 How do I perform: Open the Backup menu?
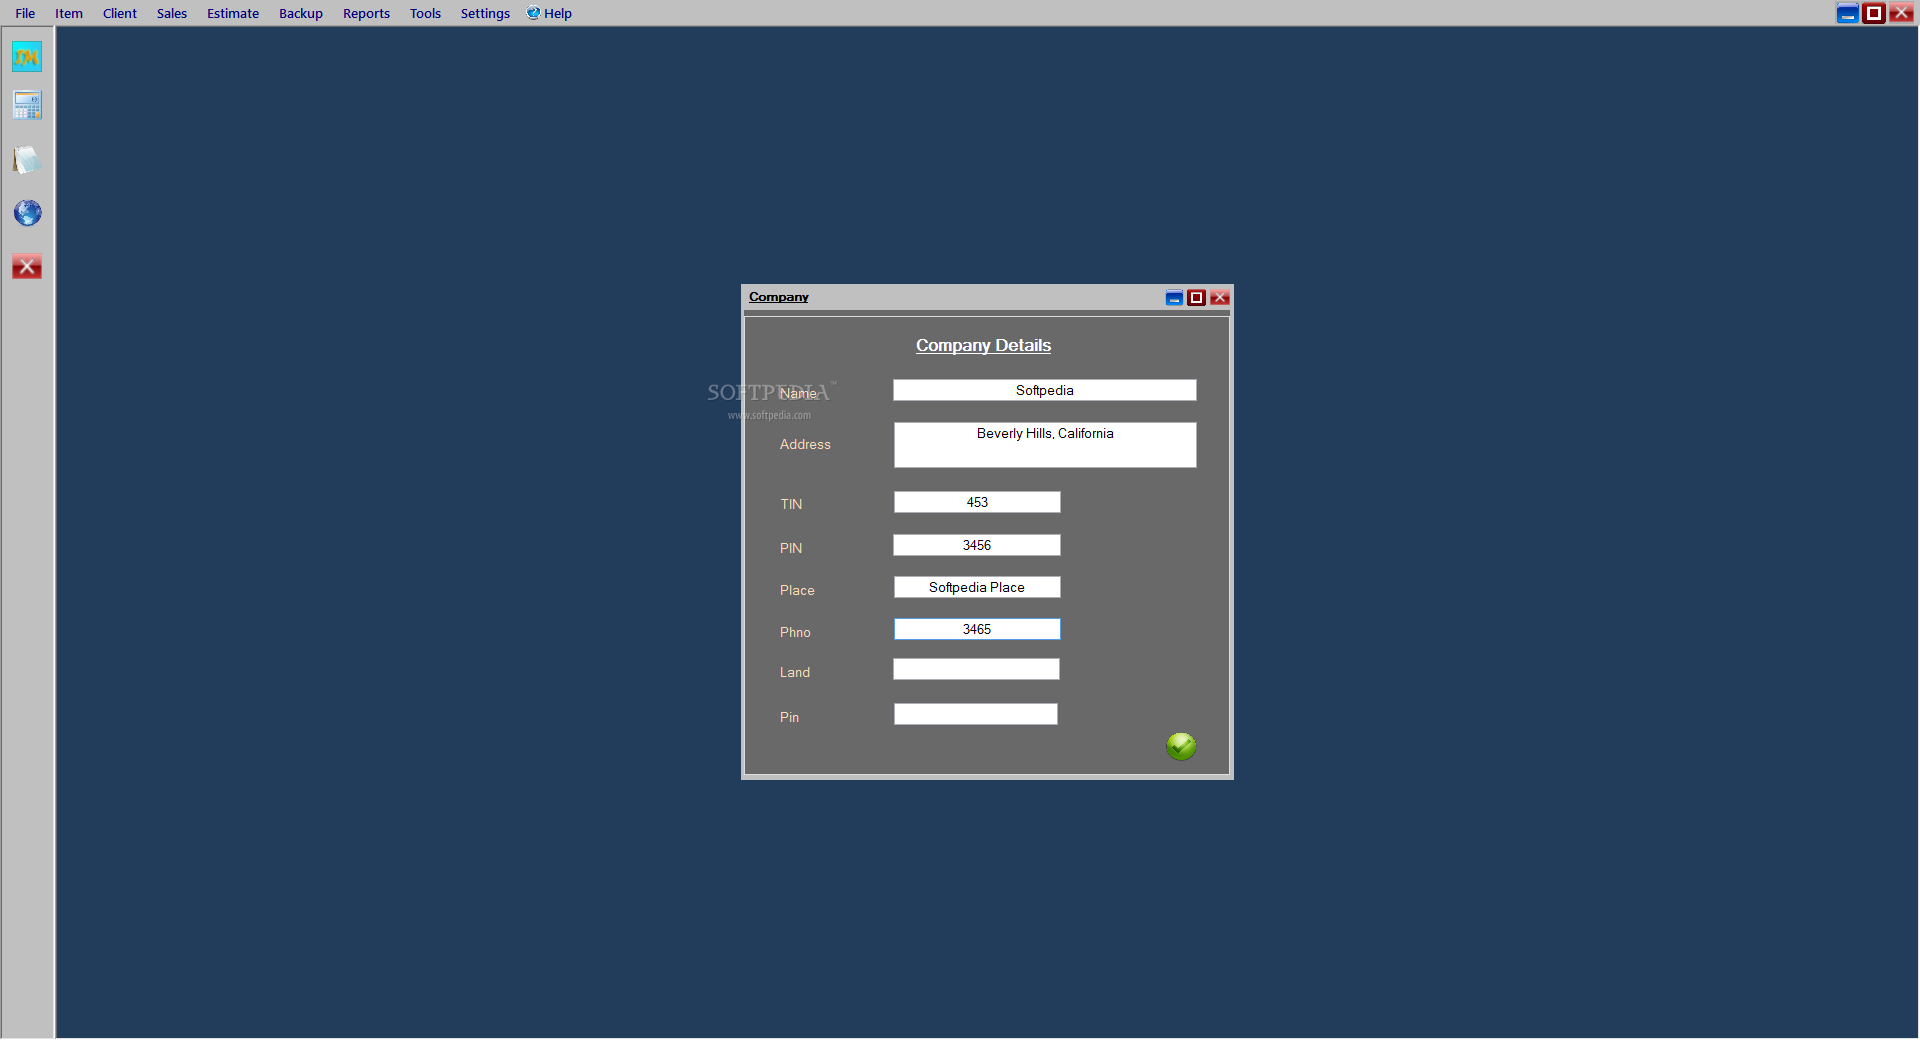coord(301,13)
